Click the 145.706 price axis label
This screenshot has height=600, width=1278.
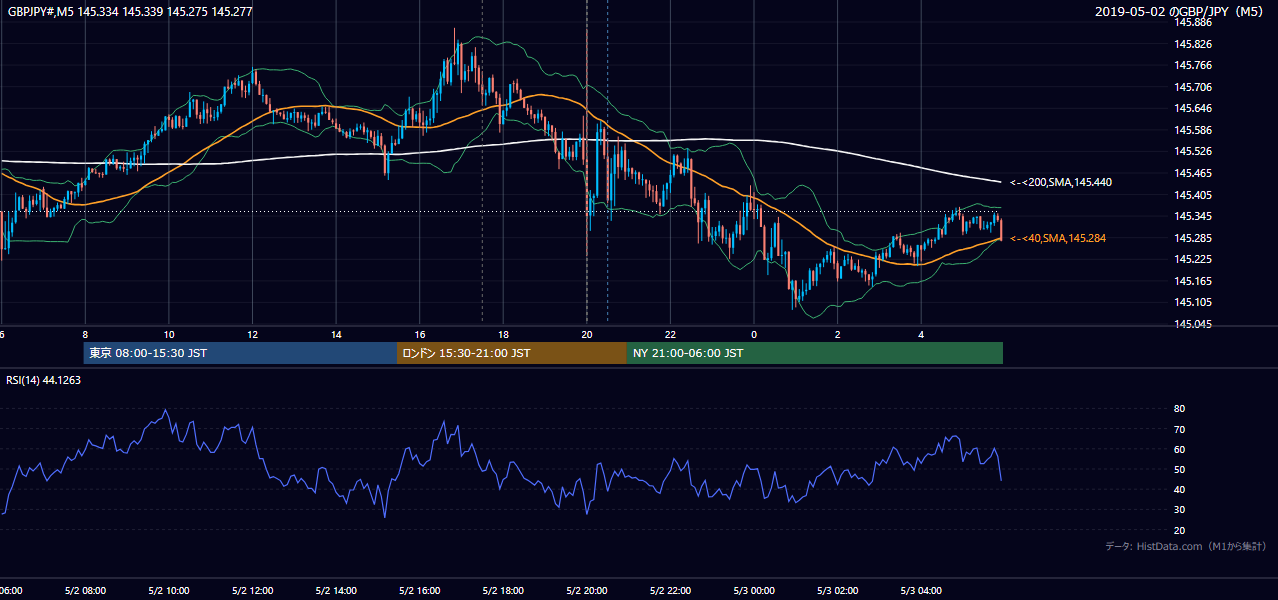tap(1192, 87)
